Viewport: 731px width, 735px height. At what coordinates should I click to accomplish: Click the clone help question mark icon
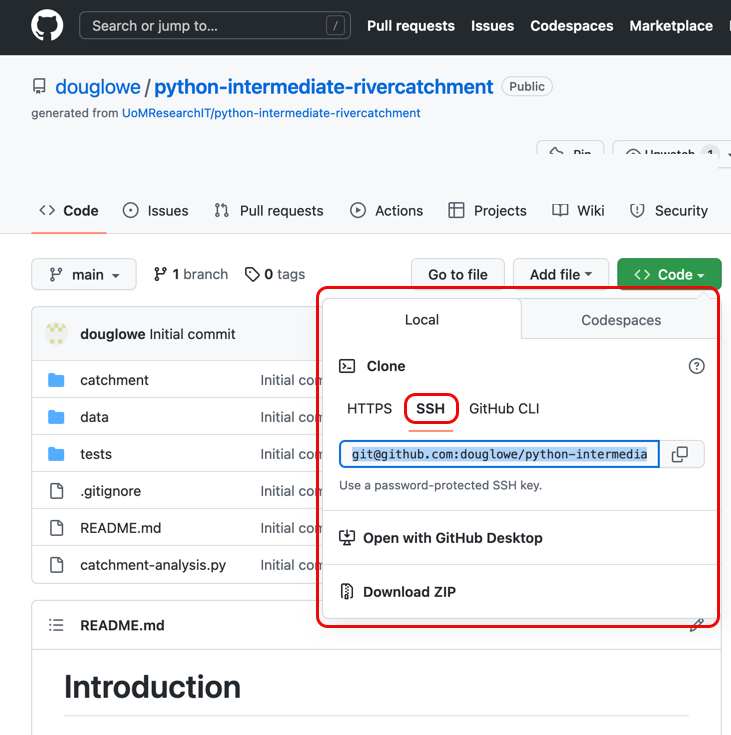click(x=696, y=366)
